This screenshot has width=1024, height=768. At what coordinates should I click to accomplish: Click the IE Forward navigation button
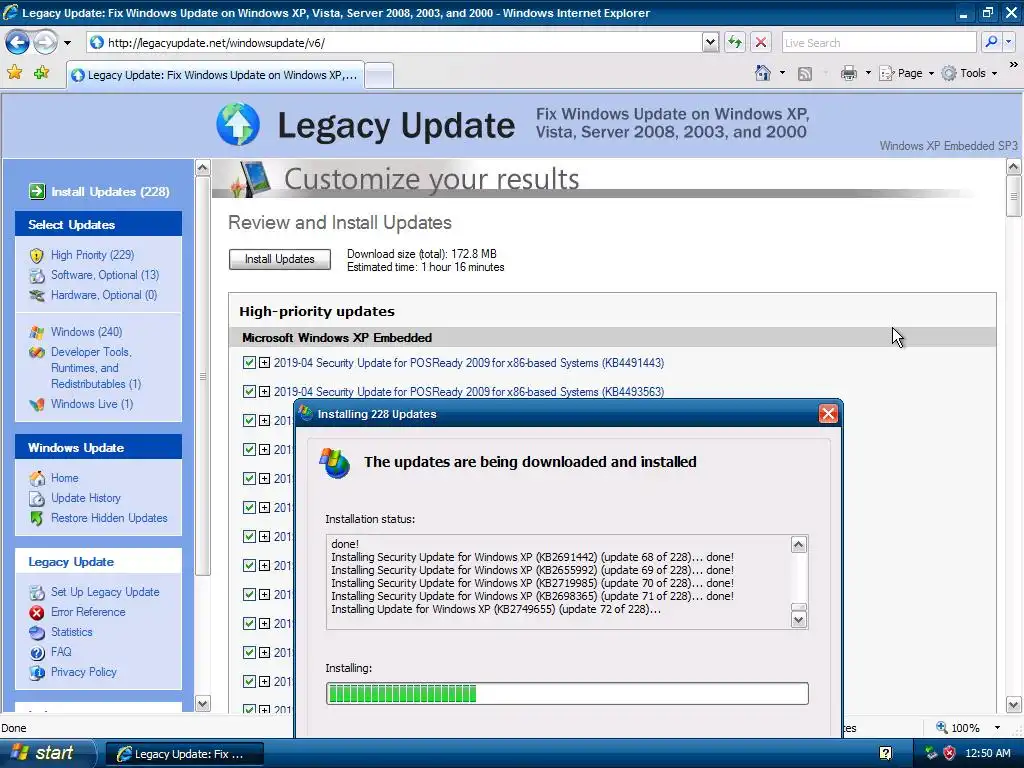(46, 42)
